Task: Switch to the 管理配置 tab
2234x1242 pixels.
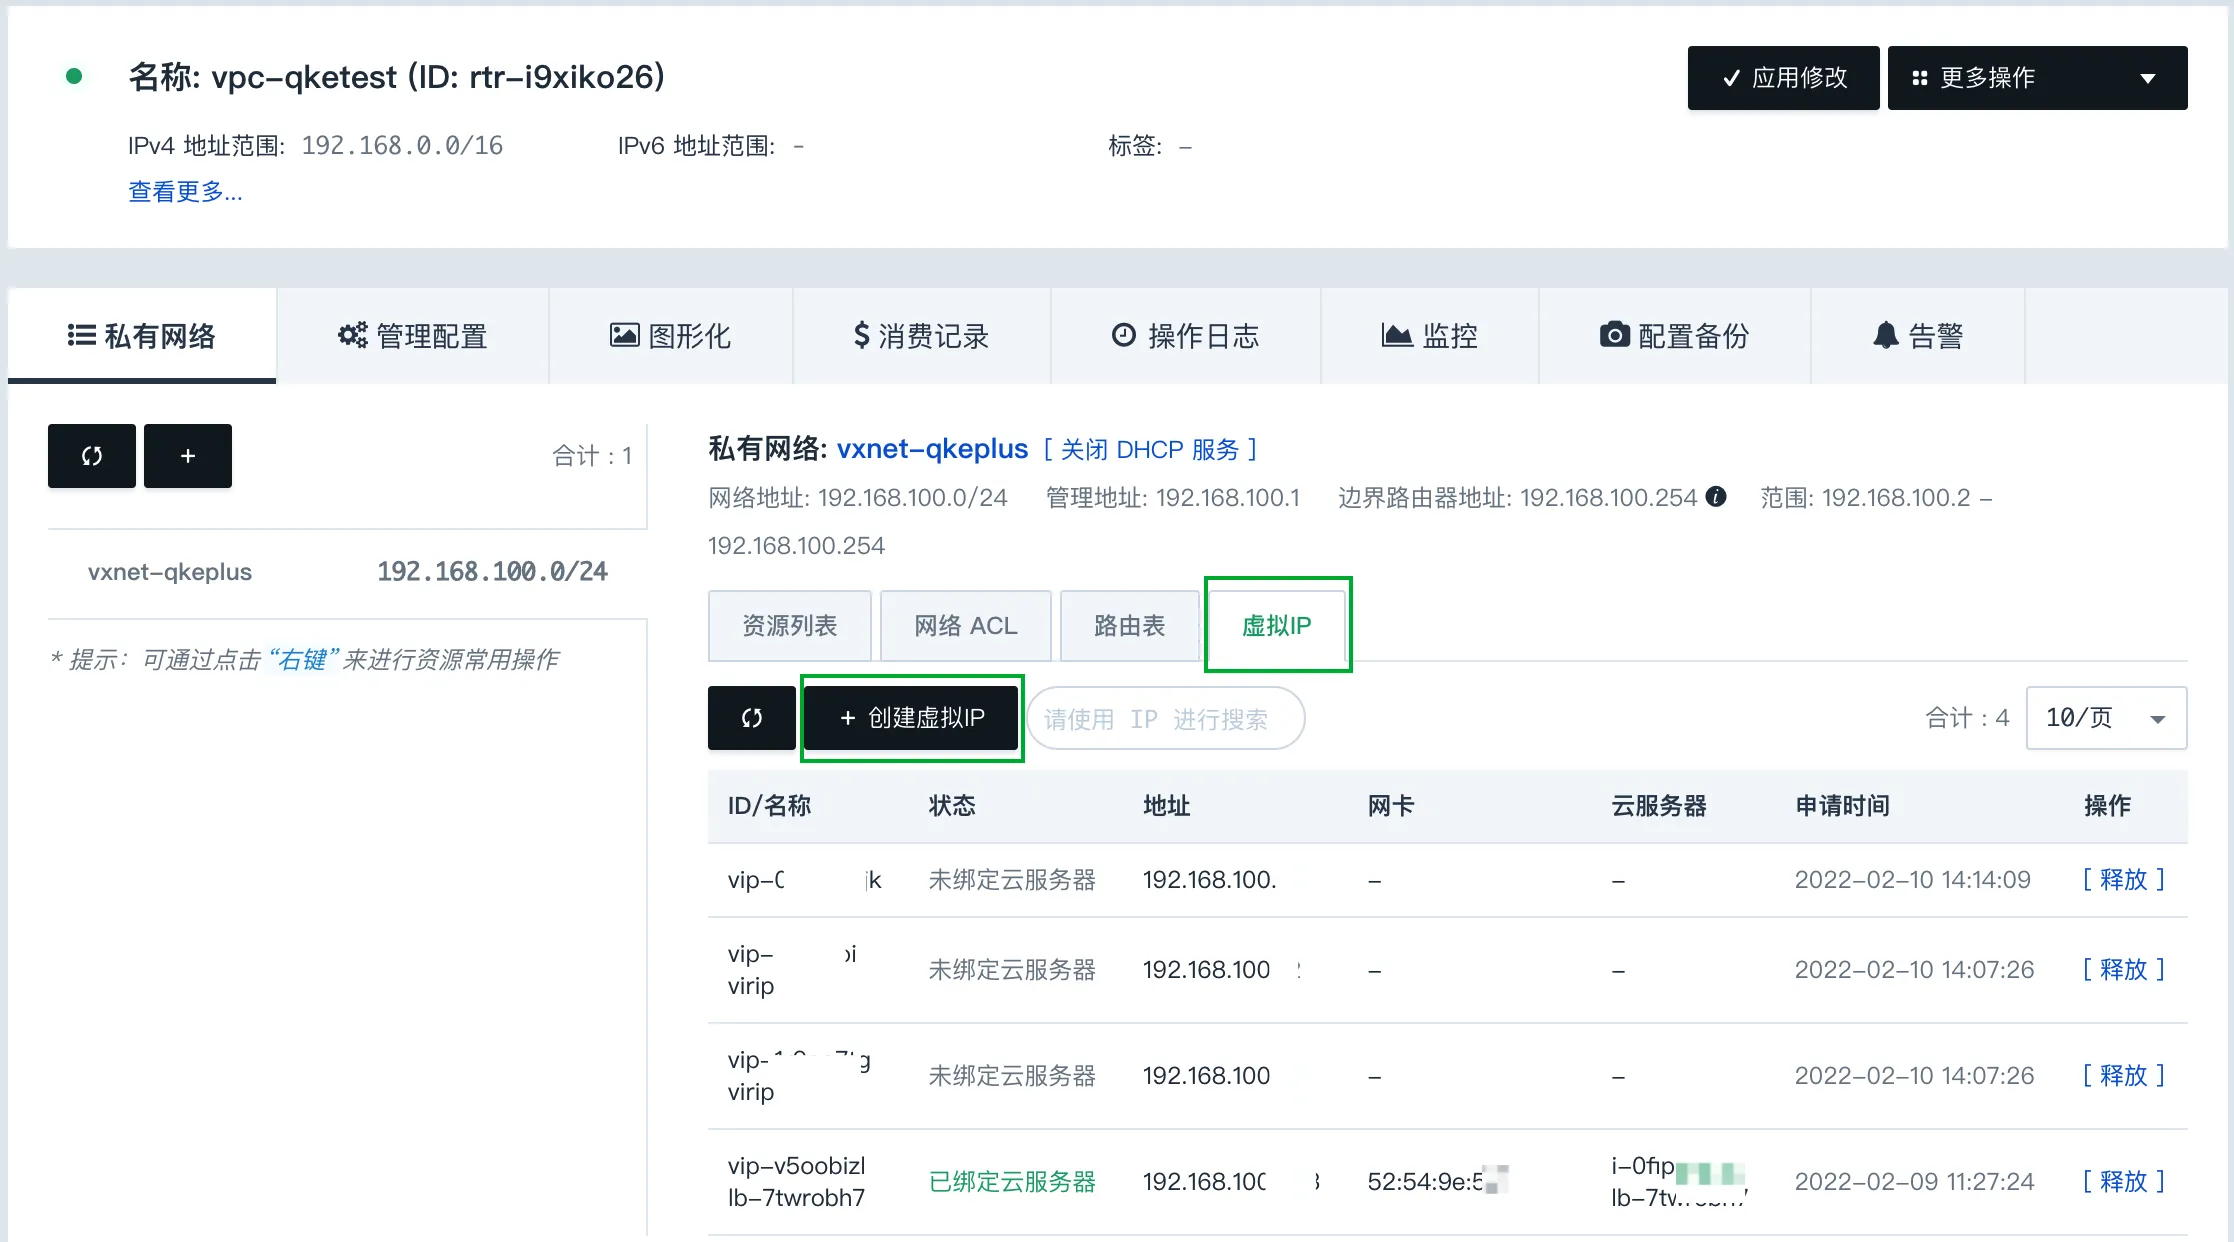Action: [x=412, y=336]
